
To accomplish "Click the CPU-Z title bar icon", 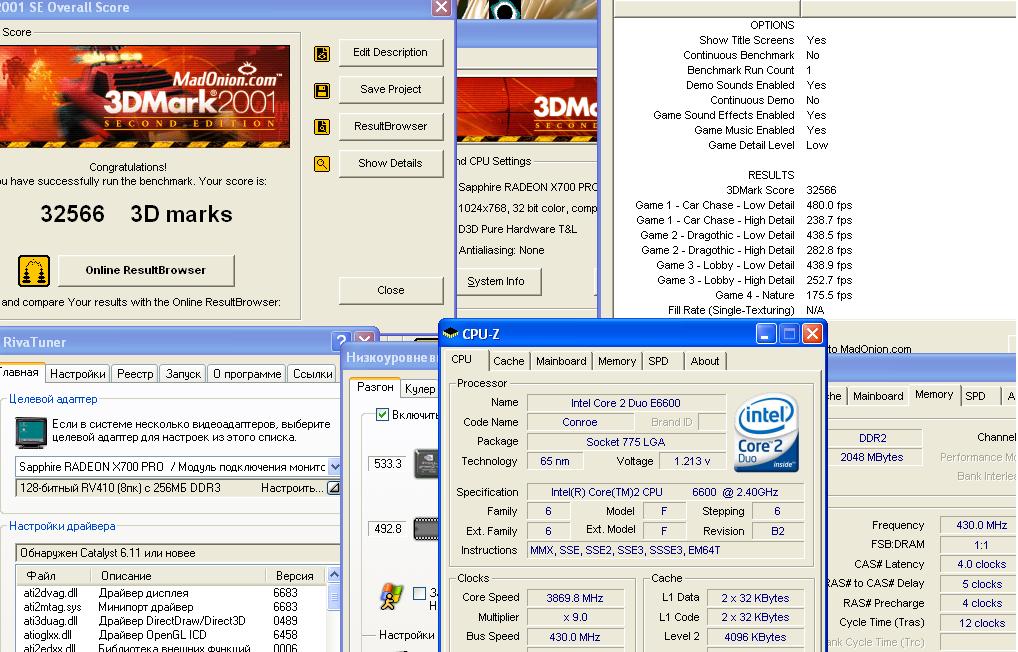I will (450, 334).
